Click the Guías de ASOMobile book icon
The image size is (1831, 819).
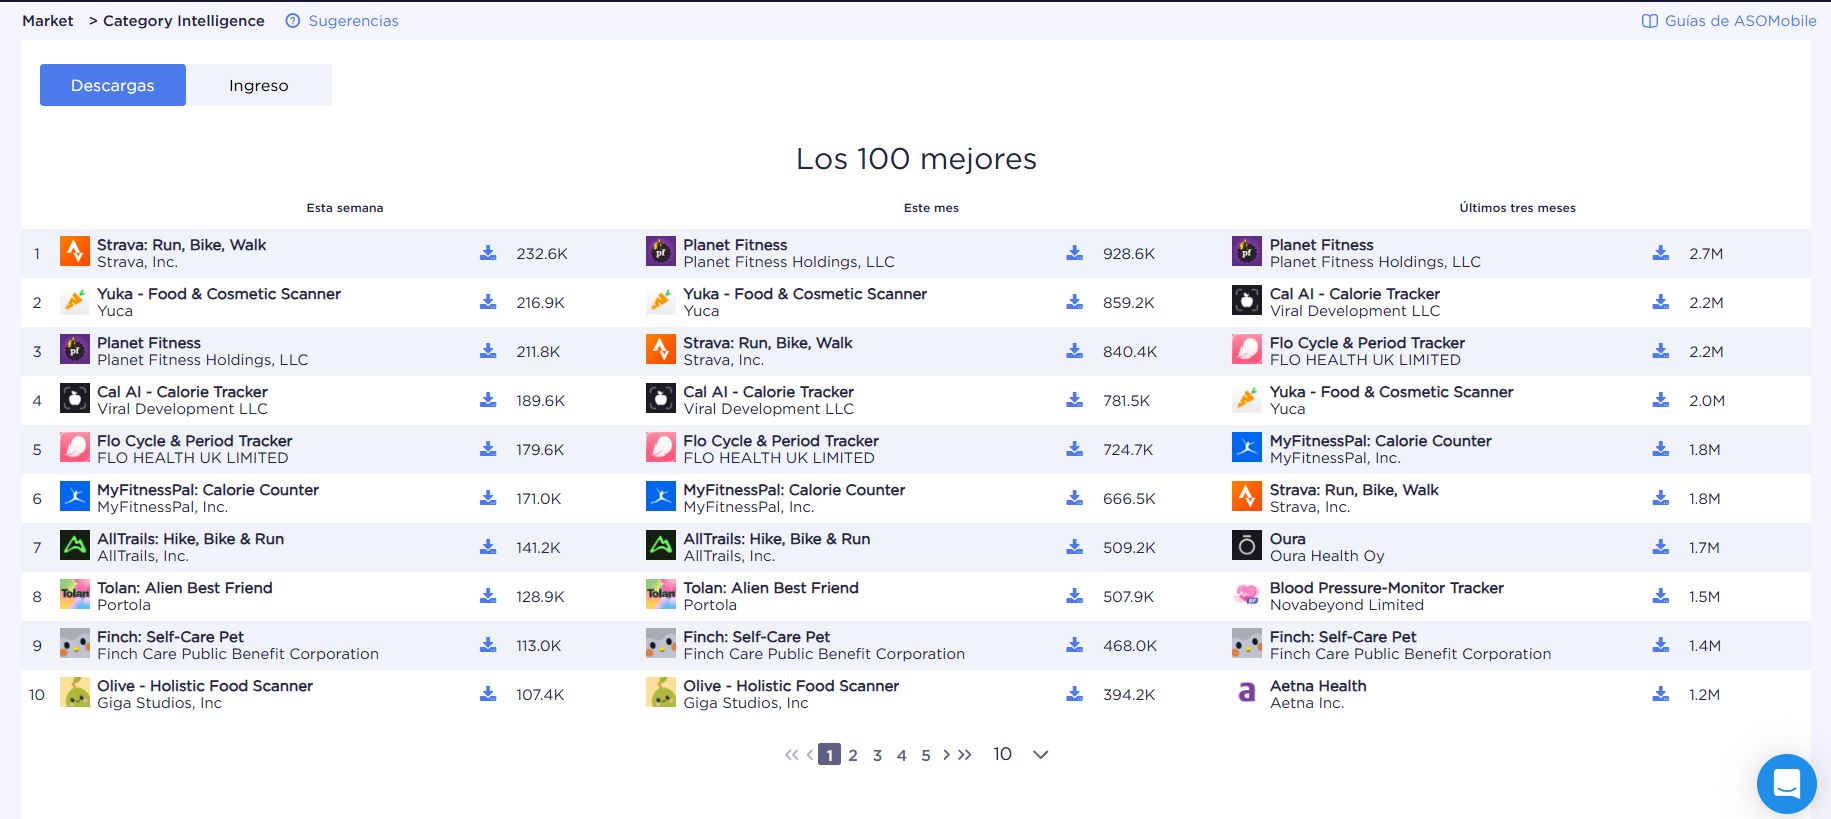click(x=1650, y=21)
